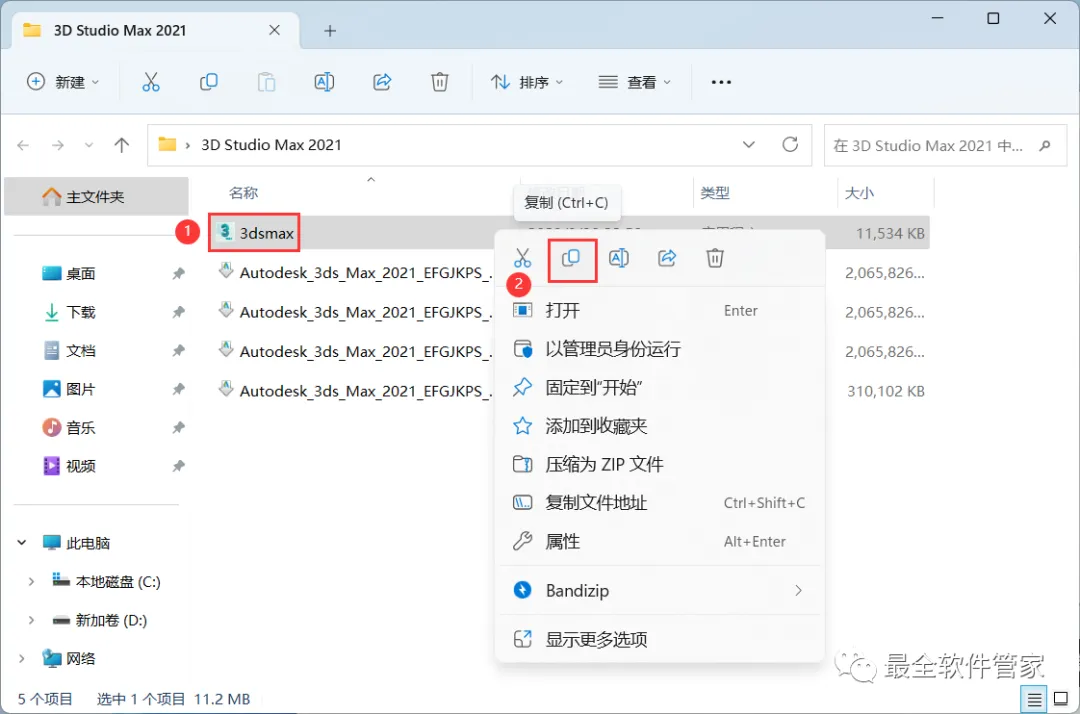Choose 添加到收藏夹 in the context menu

pos(660,426)
